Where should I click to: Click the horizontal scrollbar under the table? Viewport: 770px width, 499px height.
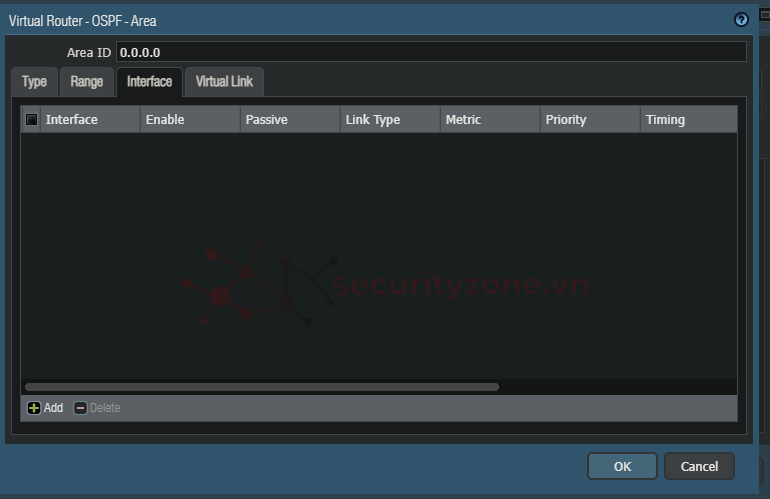tap(262, 387)
